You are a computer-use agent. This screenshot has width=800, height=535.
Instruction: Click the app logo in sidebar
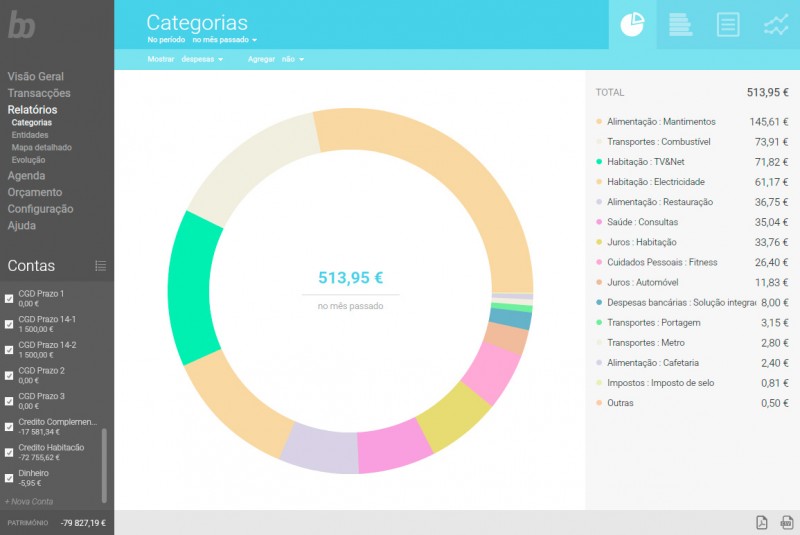tap(21, 26)
